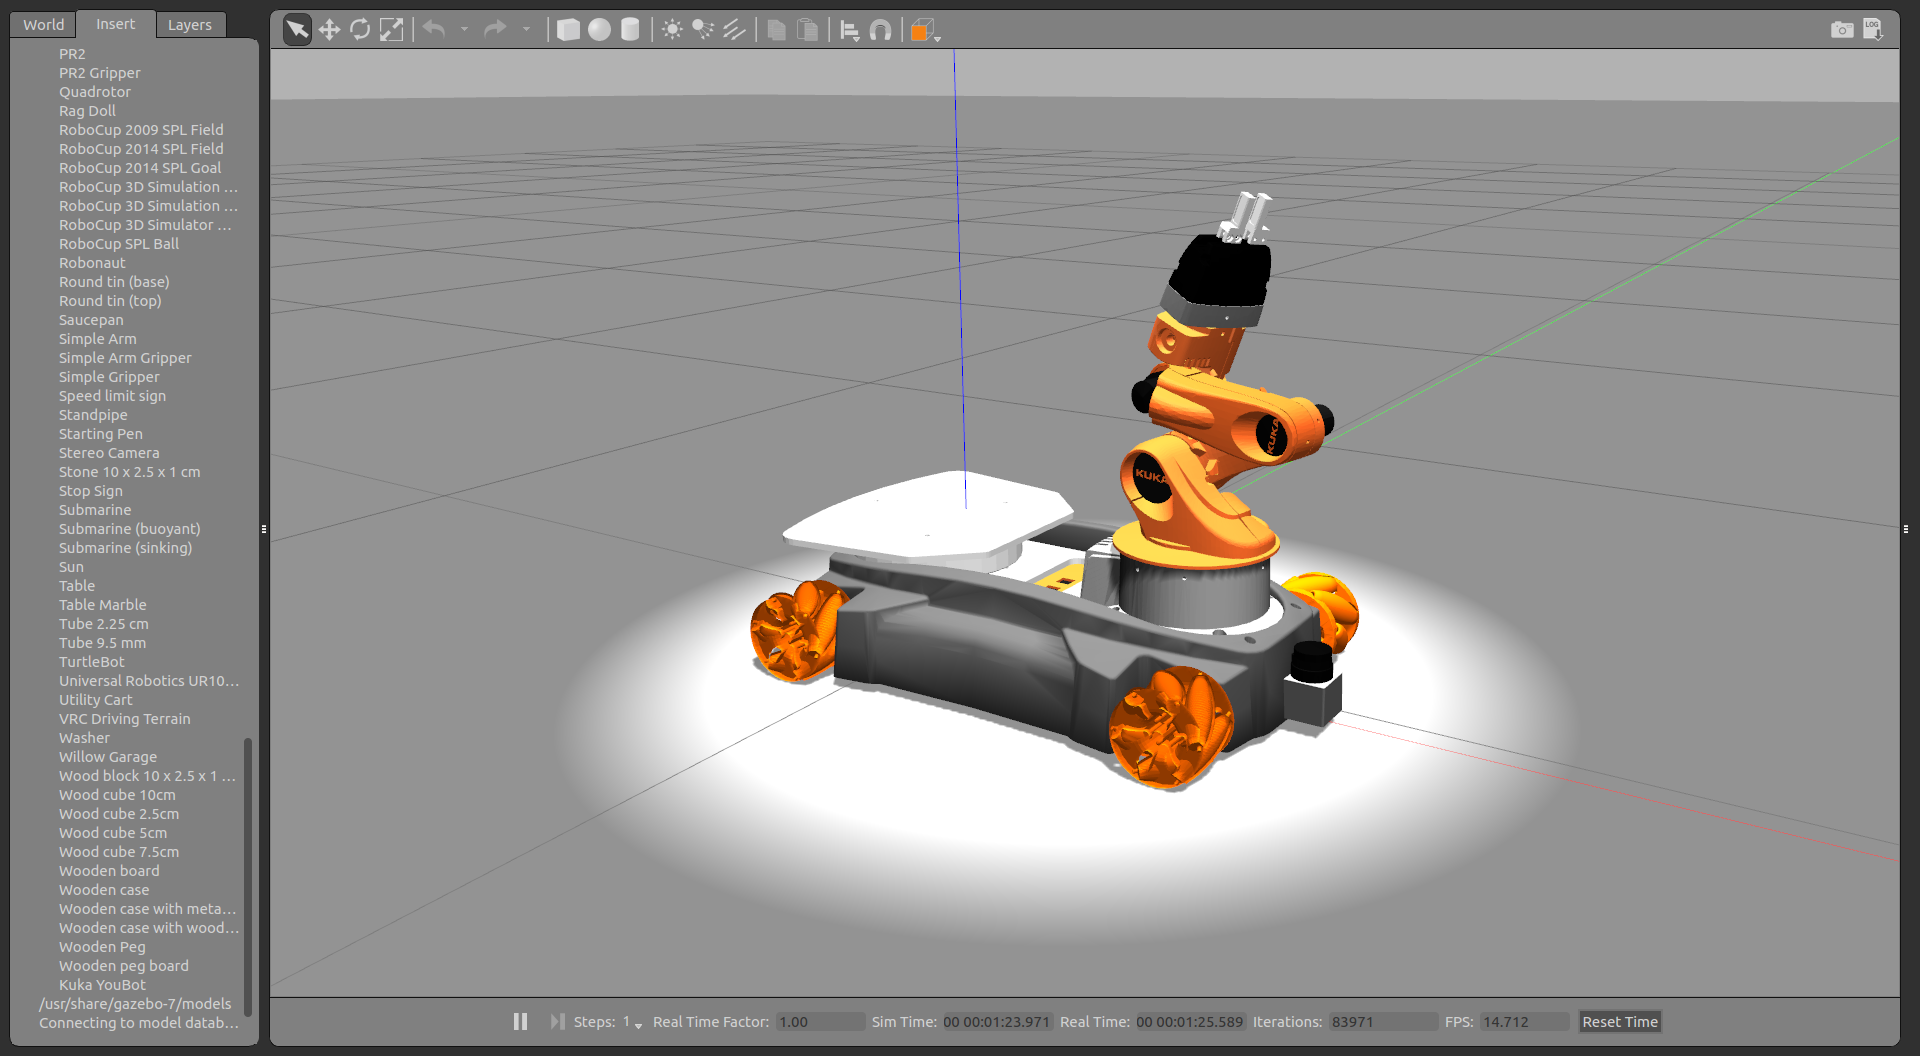Select the rotate mode tool
1920x1056 pixels.
[360, 30]
